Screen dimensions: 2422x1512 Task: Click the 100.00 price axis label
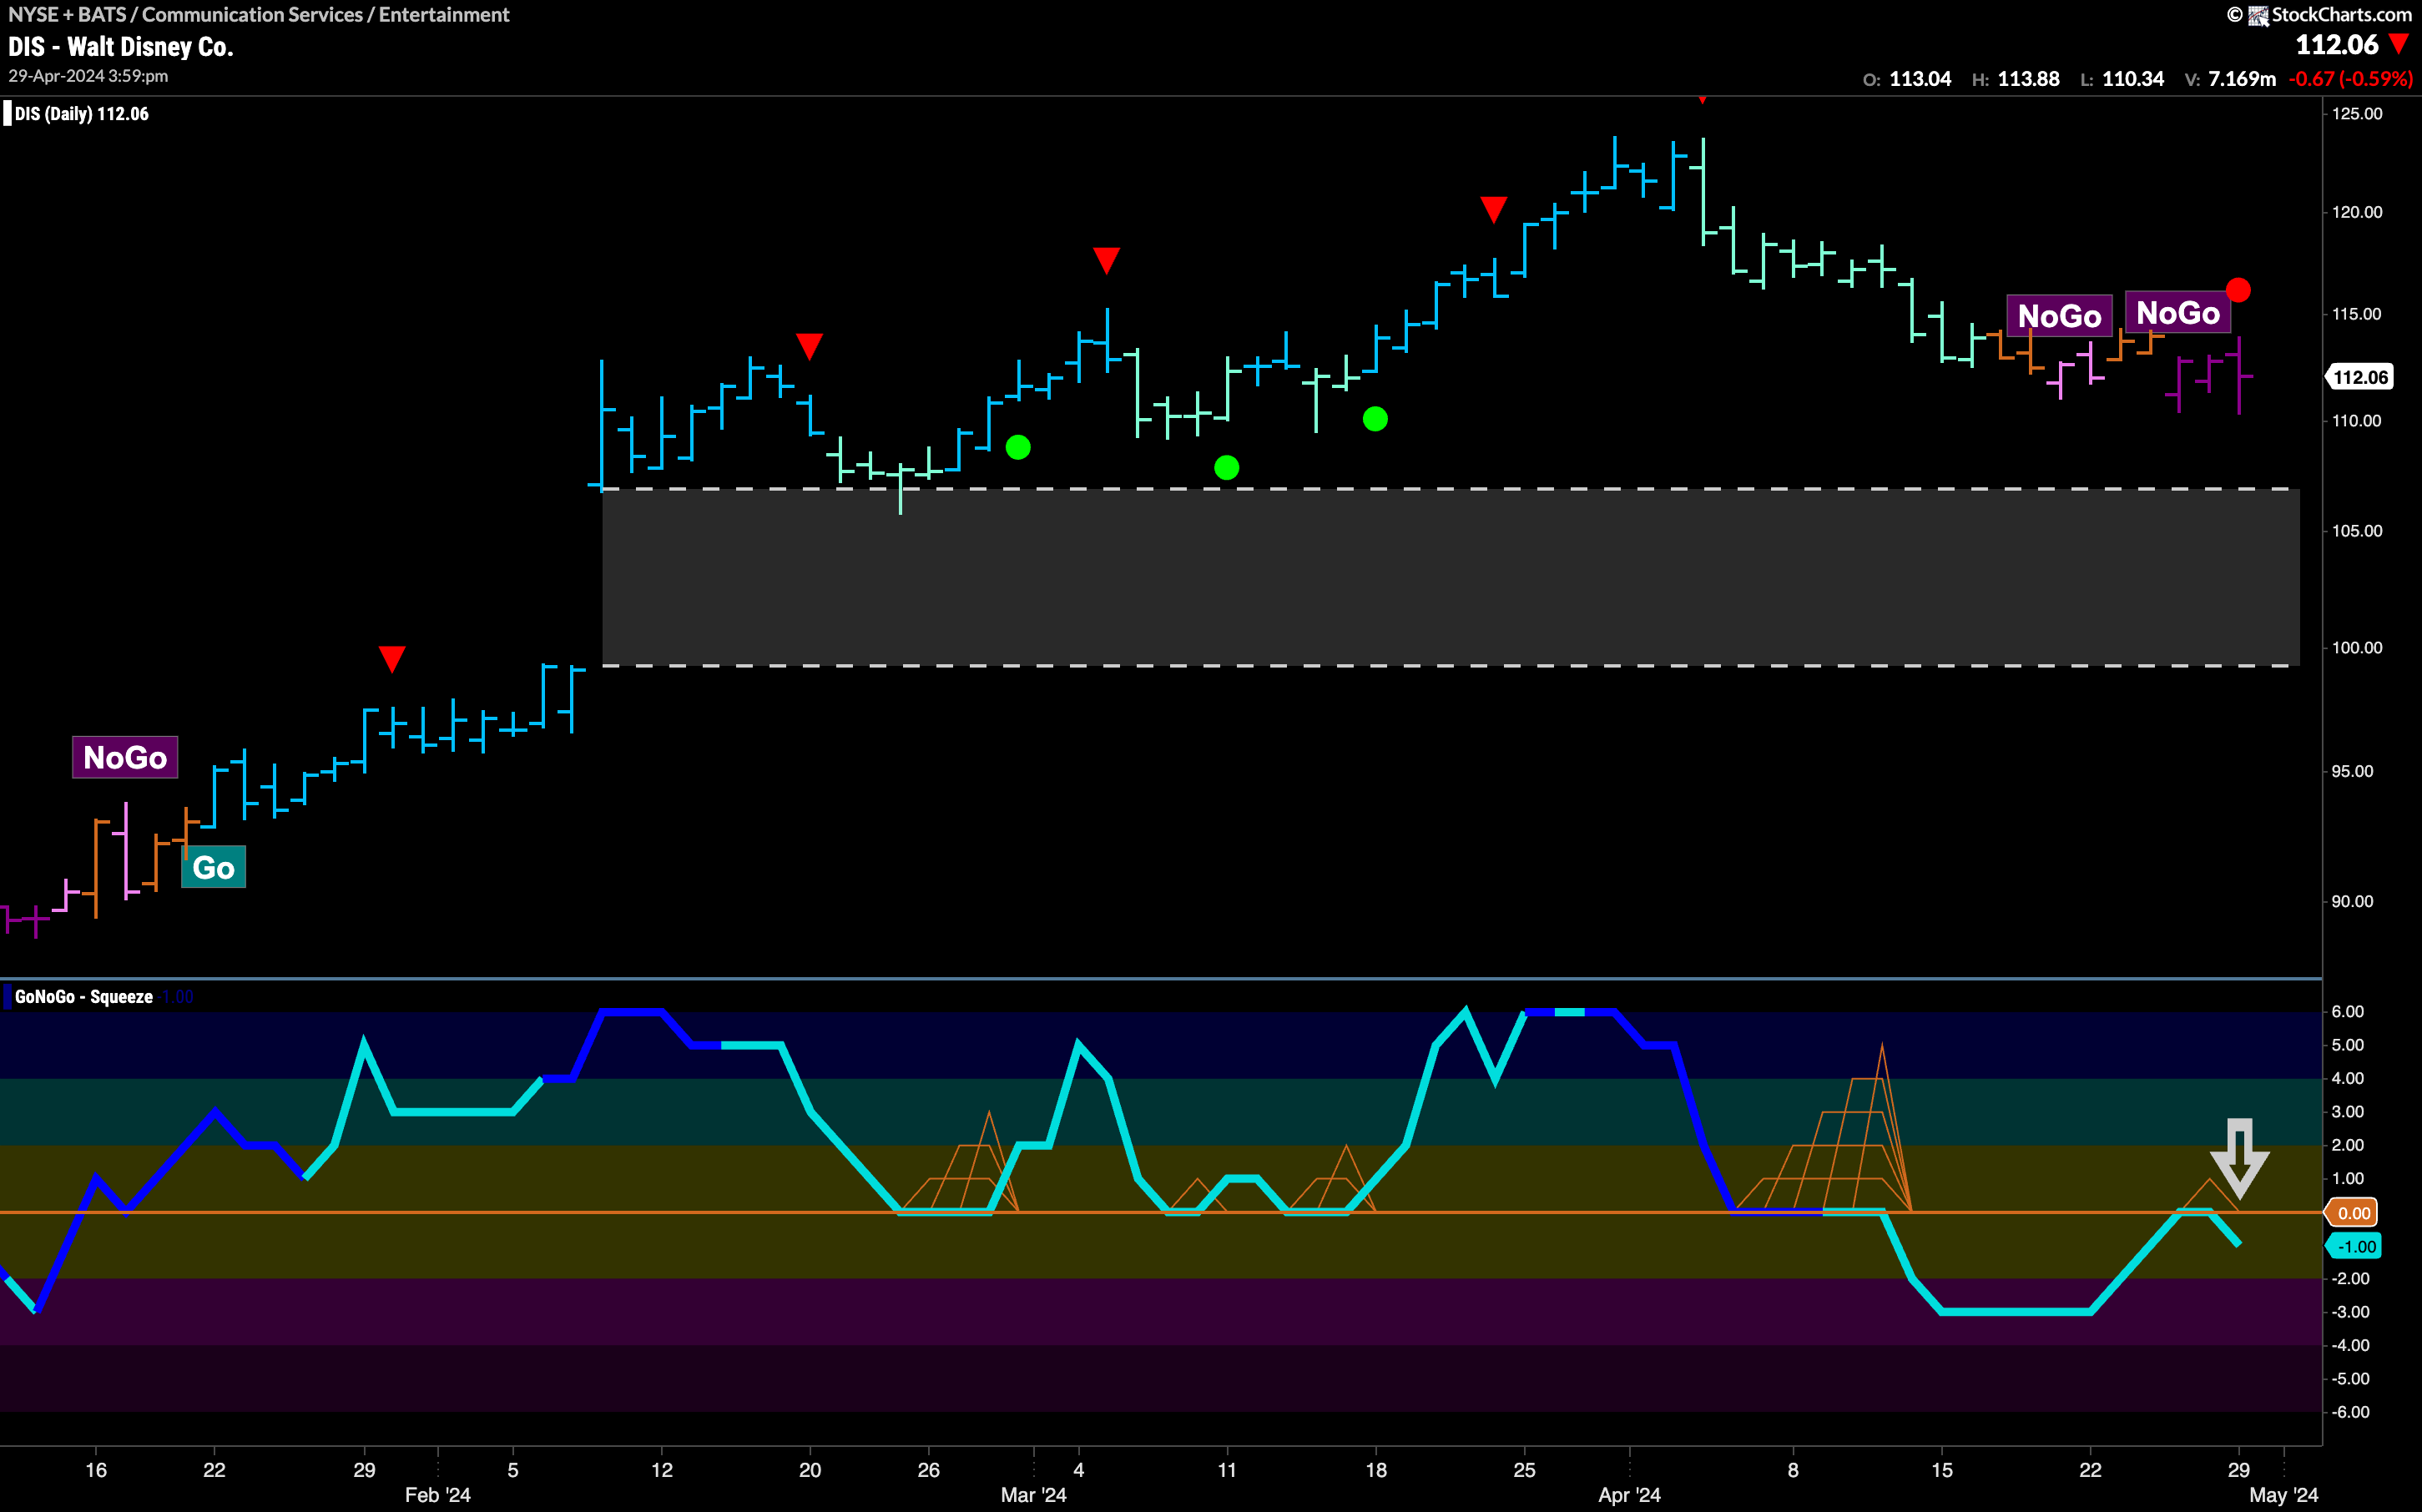(x=2357, y=648)
